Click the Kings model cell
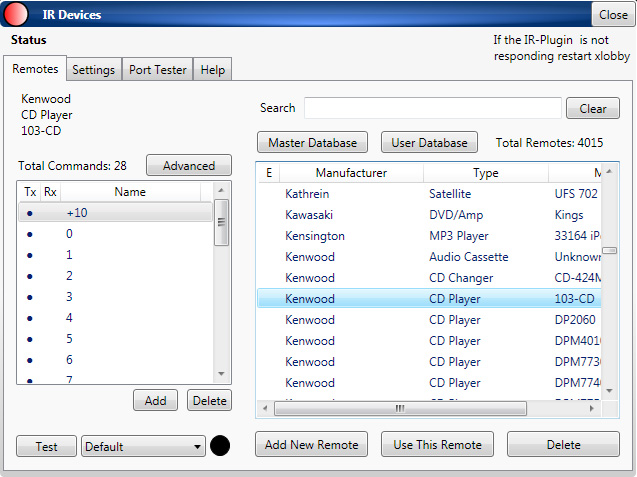Image resolution: width=637 pixels, height=477 pixels. pos(569,215)
